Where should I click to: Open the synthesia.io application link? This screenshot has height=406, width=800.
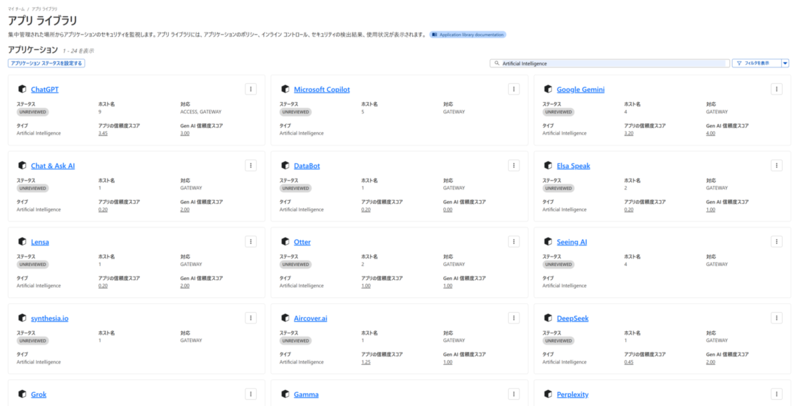tap(49, 318)
